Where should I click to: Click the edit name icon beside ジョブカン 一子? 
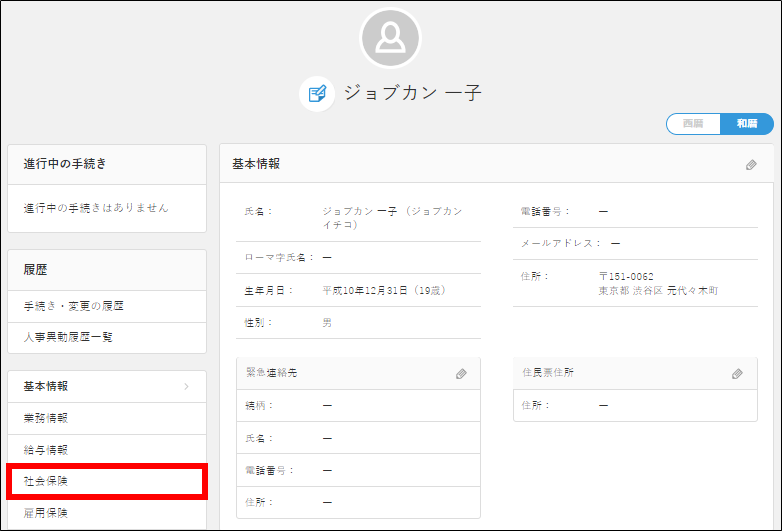pyautogui.click(x=317, y=94)
